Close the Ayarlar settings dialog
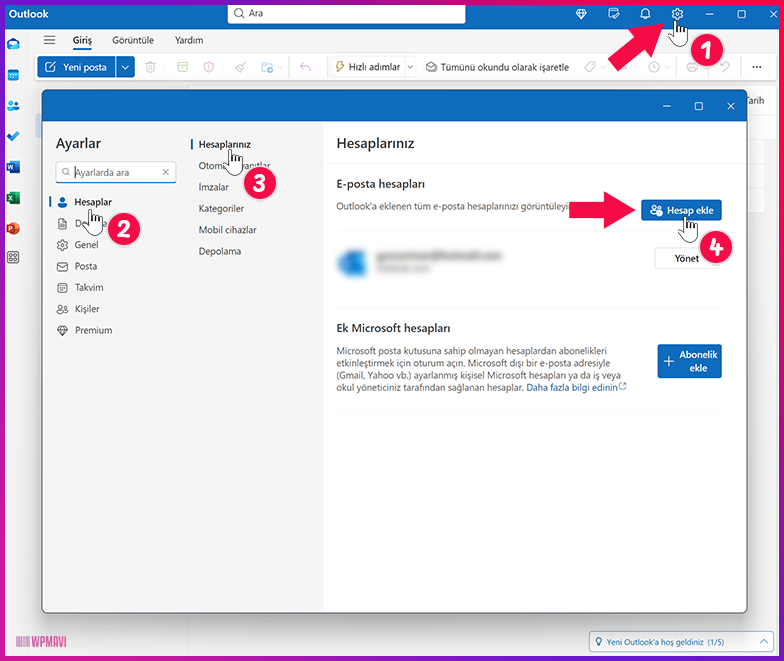Image resolution: width=784 pixels, height=661 pixels. pyautogui.click(x=730, y=106)
